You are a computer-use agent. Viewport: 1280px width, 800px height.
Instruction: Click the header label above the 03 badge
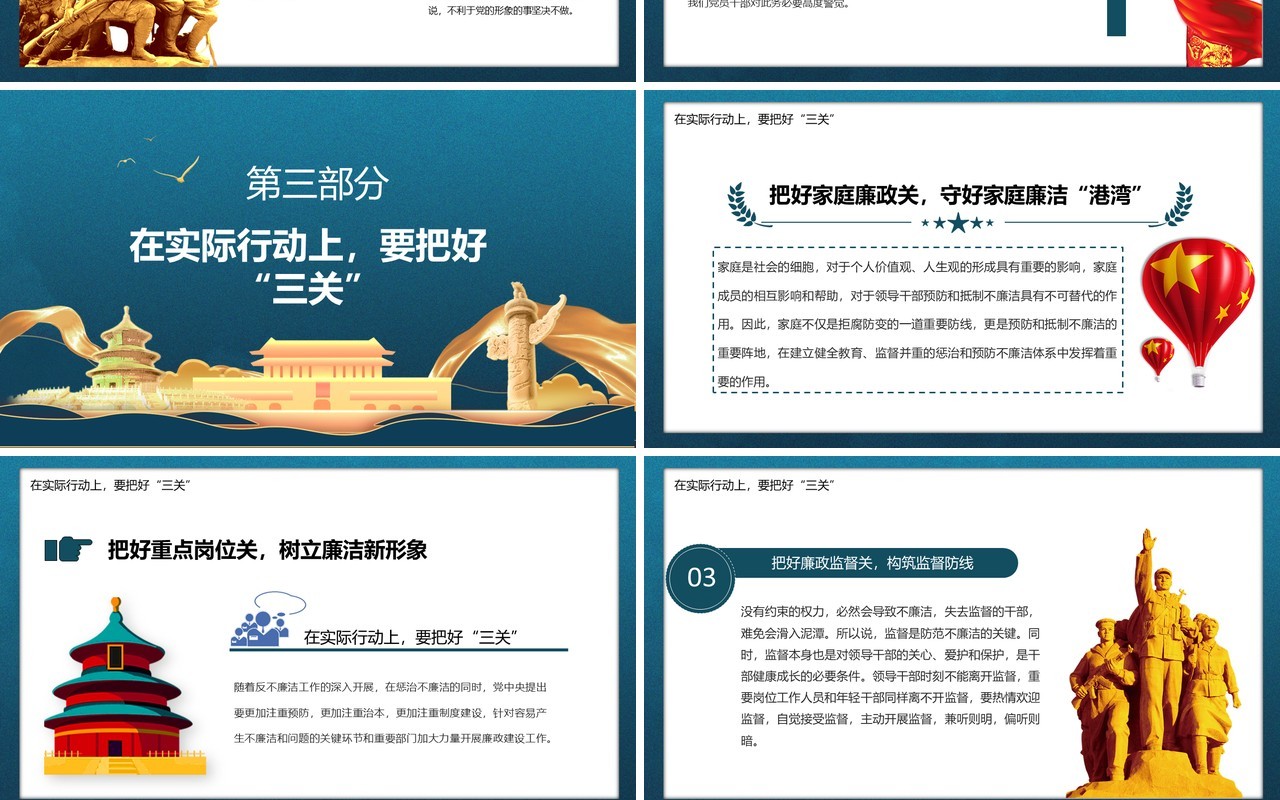coord(754,485)
